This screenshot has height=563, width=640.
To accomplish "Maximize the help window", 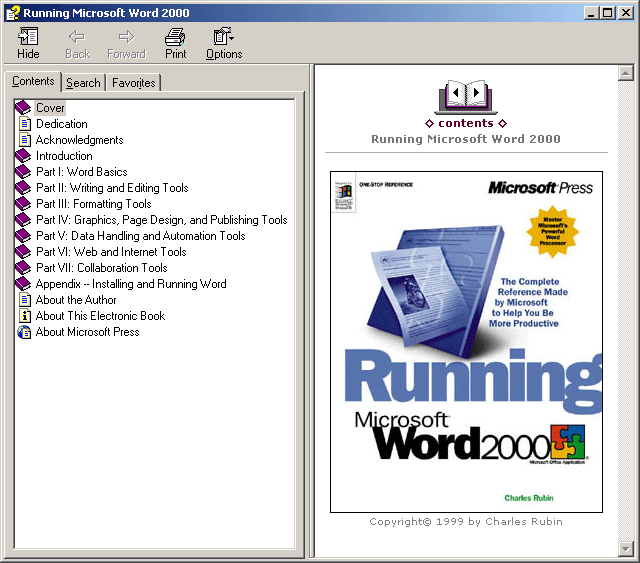I will tap(607, 13).
